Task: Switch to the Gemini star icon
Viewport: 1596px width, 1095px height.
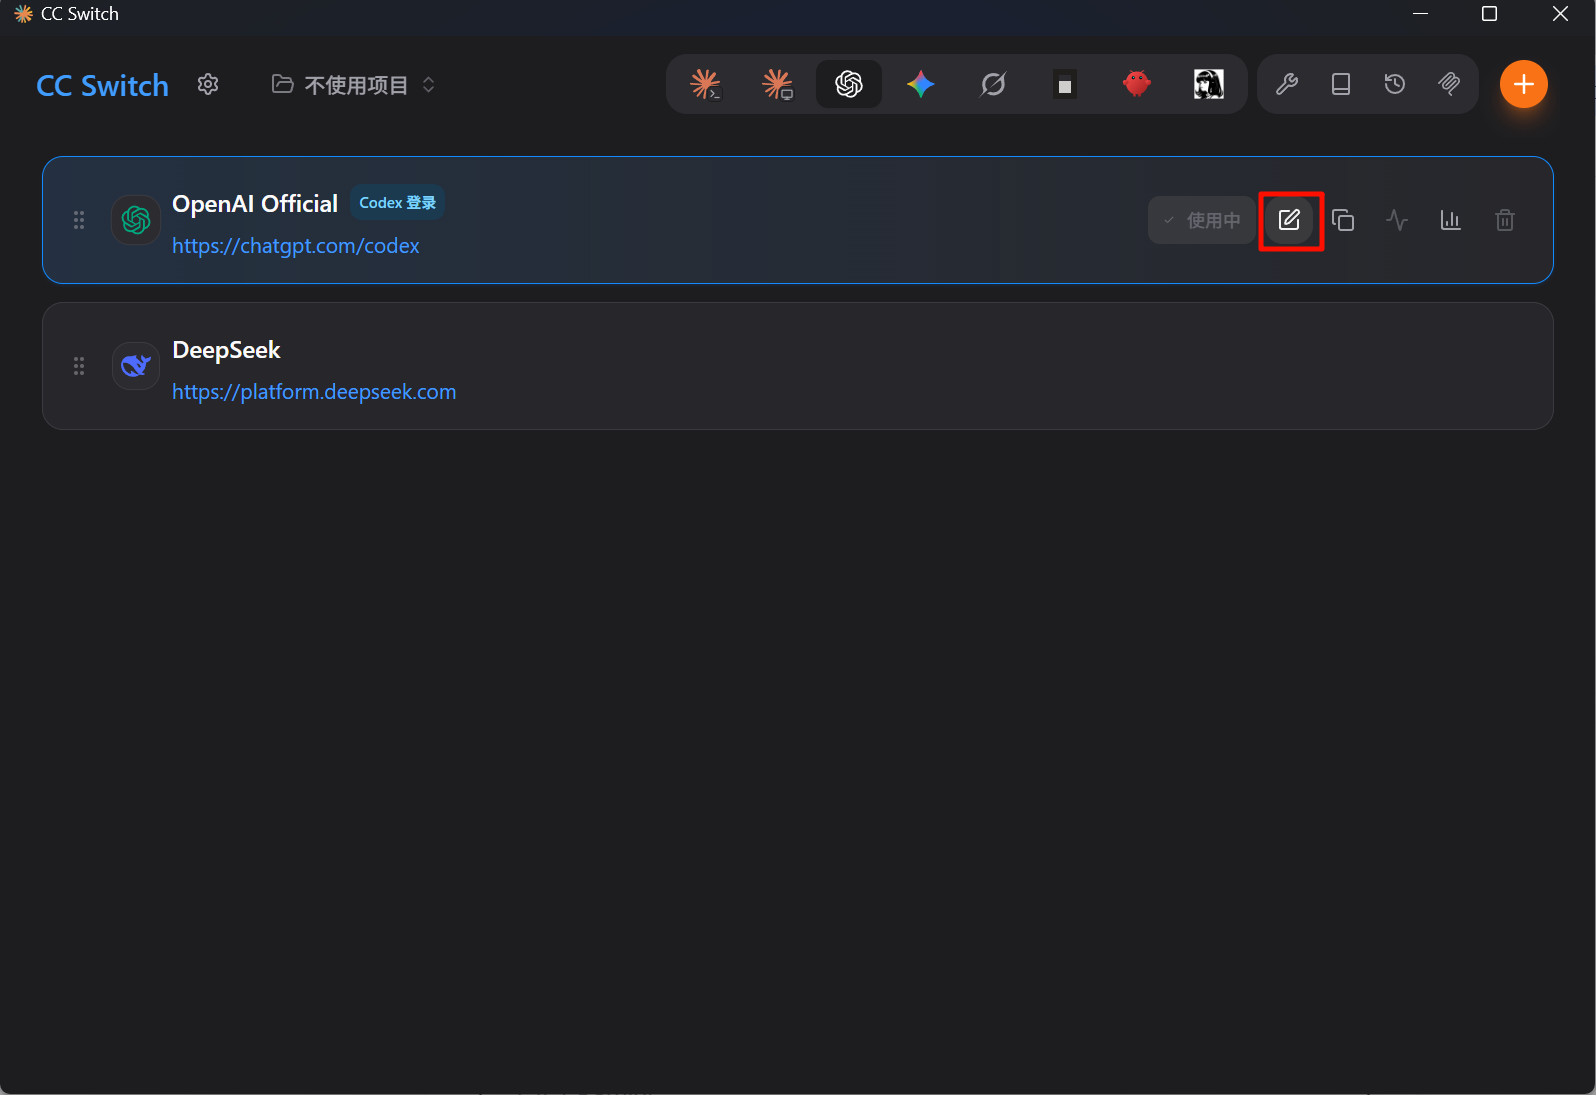Action: 921,84
